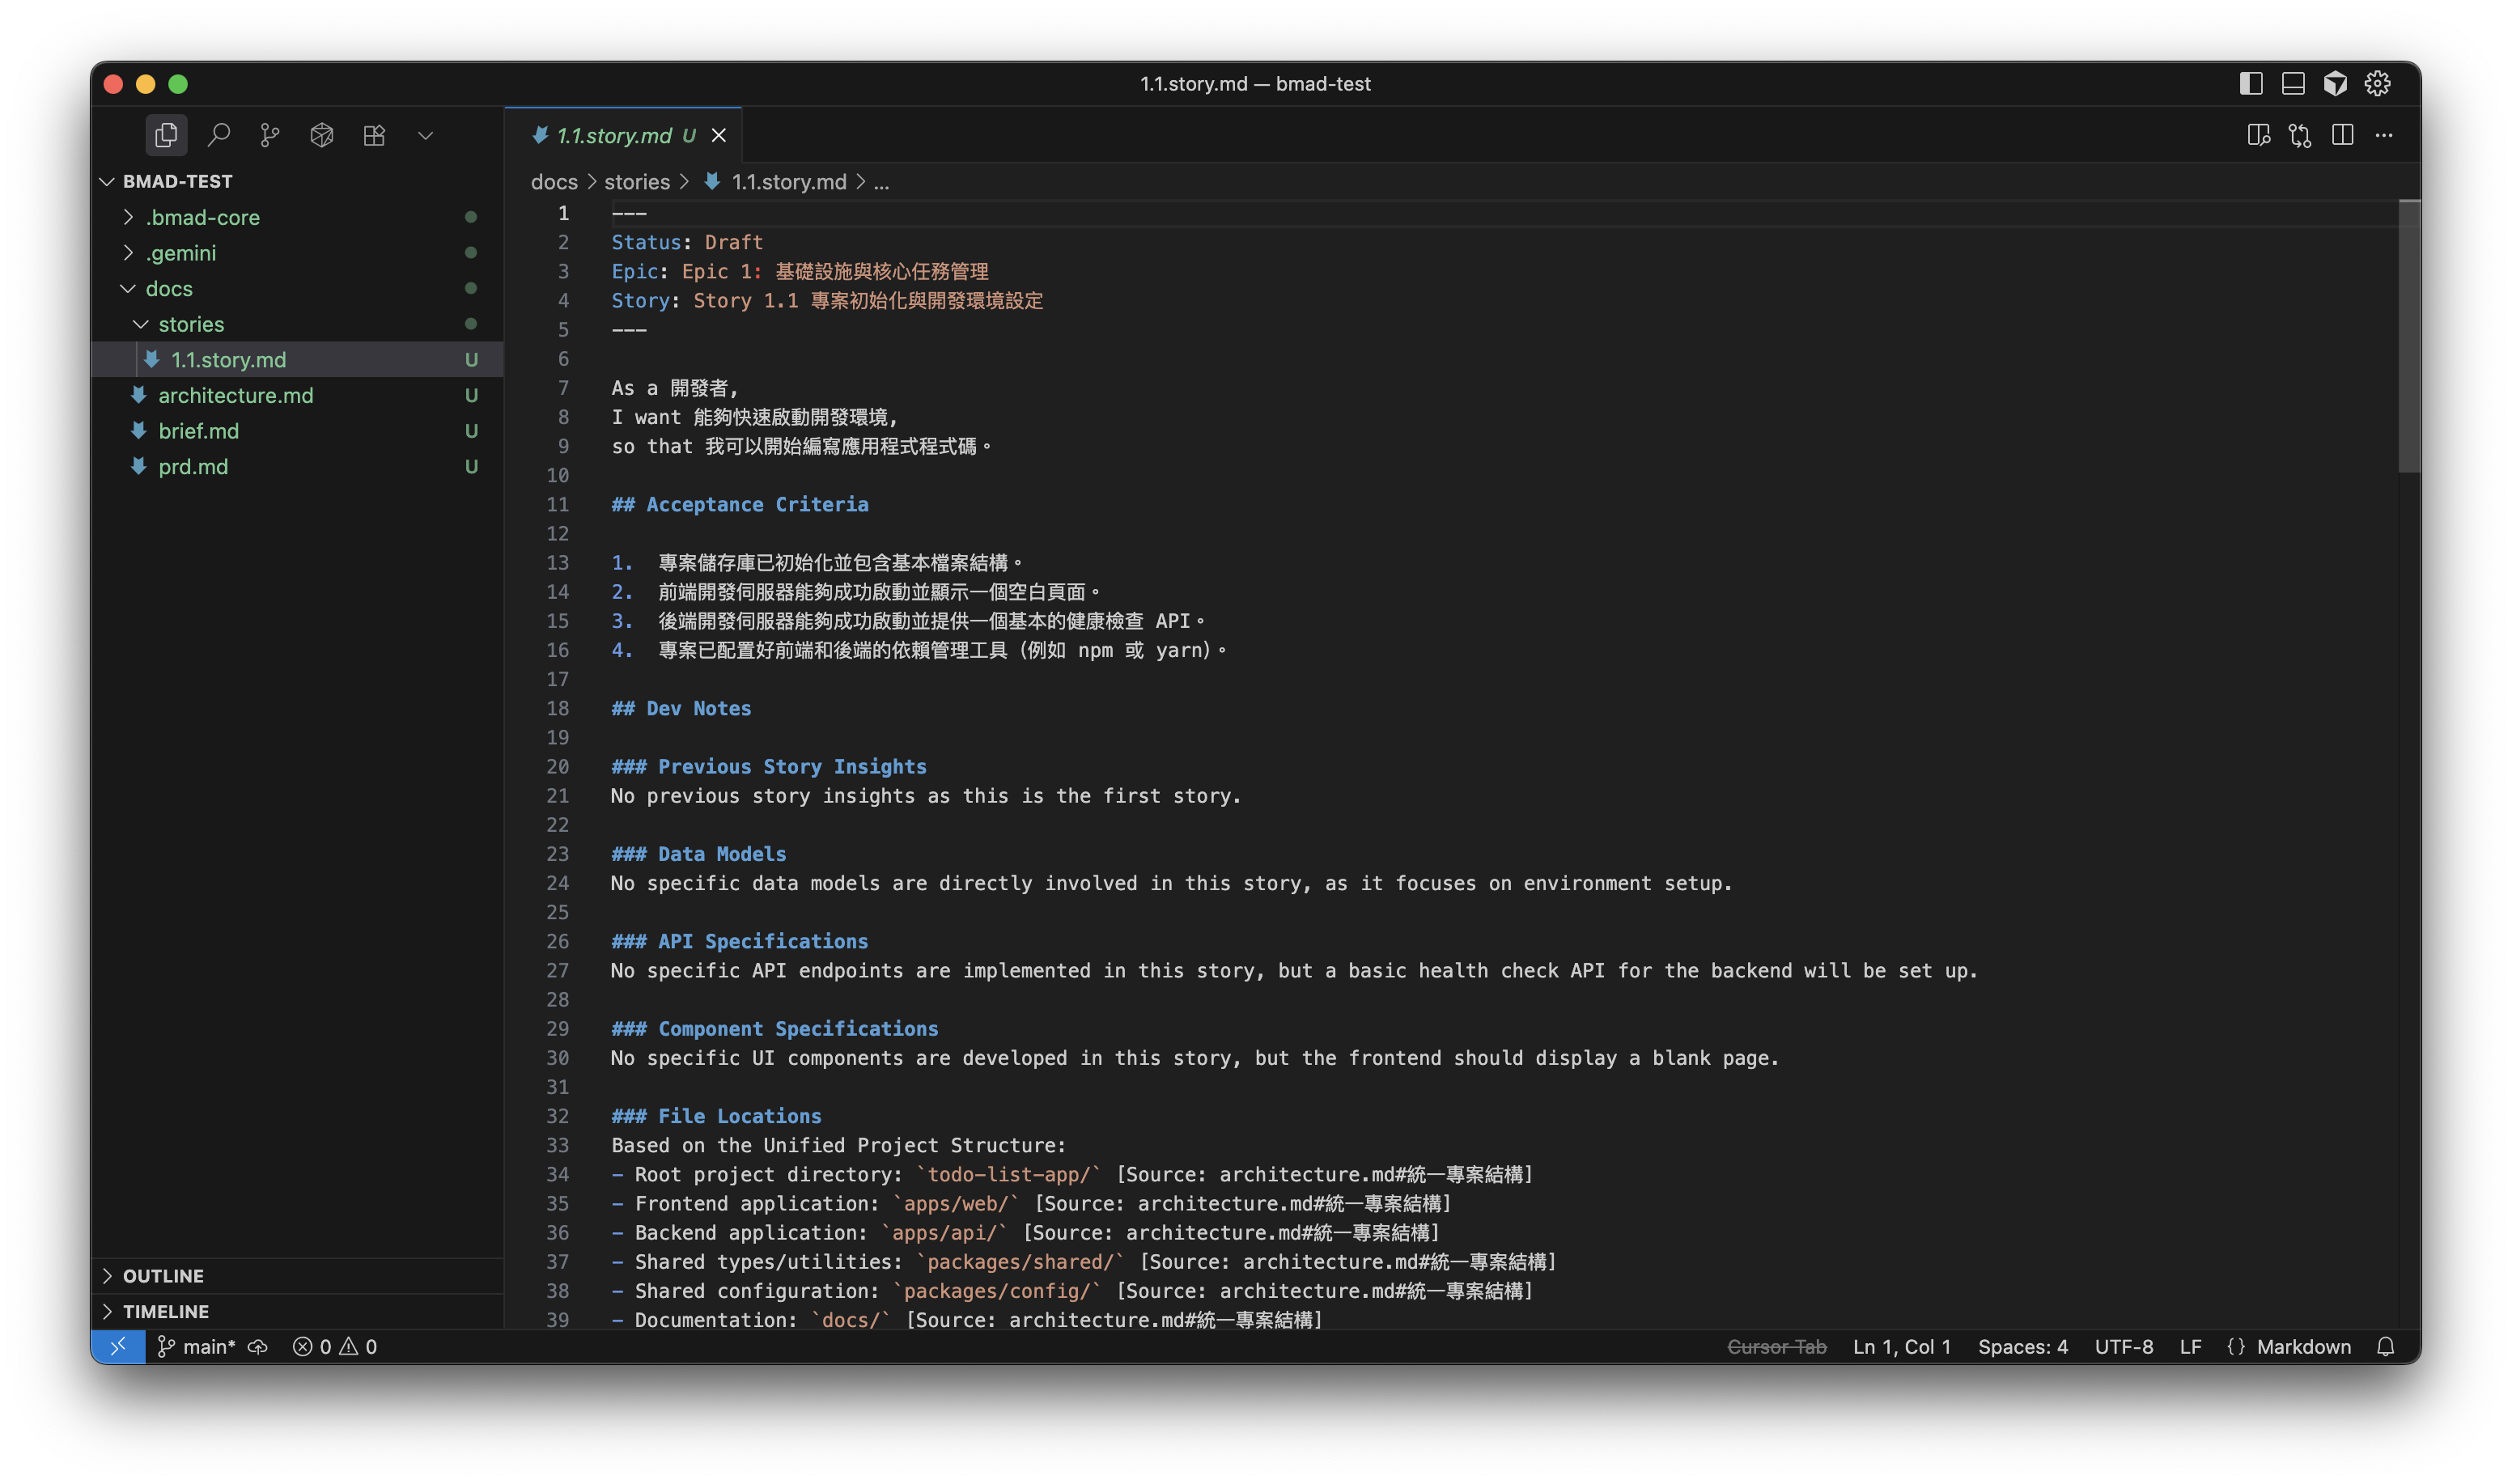Expand the TIMELINE section

(x=298, y=1311)
